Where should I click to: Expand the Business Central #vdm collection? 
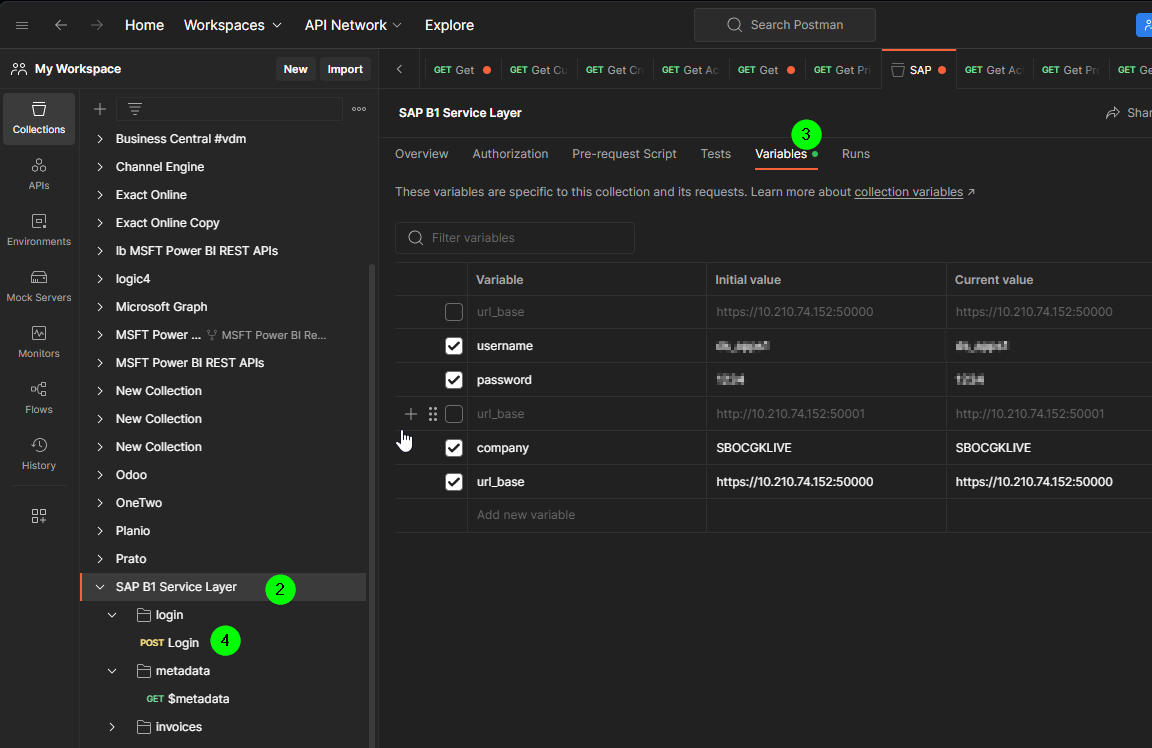pos(100,138)
